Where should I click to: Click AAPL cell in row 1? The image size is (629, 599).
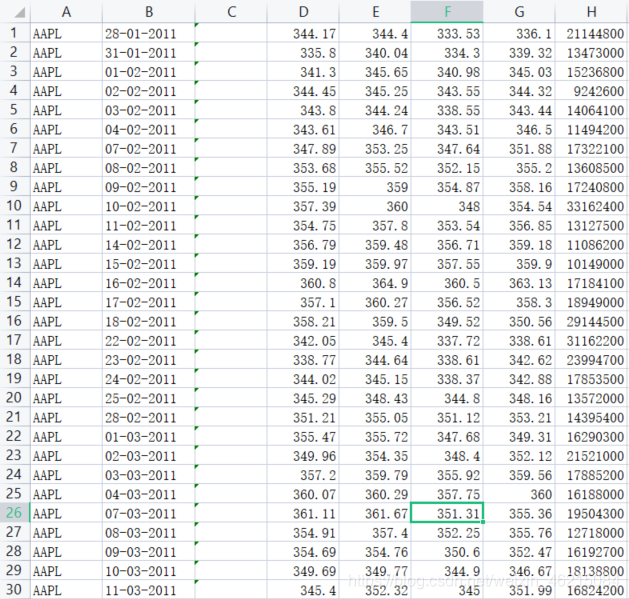point(67,33)
